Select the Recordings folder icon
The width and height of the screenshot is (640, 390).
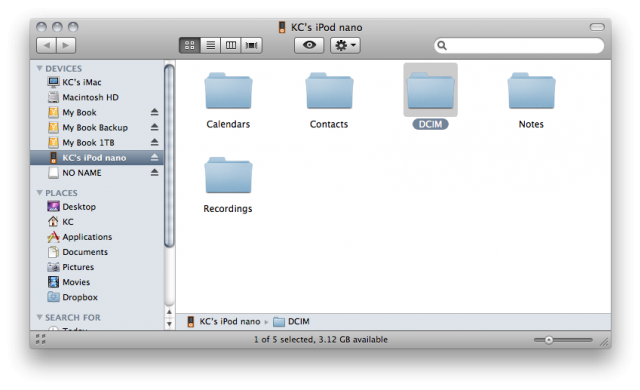coord(228,175)
